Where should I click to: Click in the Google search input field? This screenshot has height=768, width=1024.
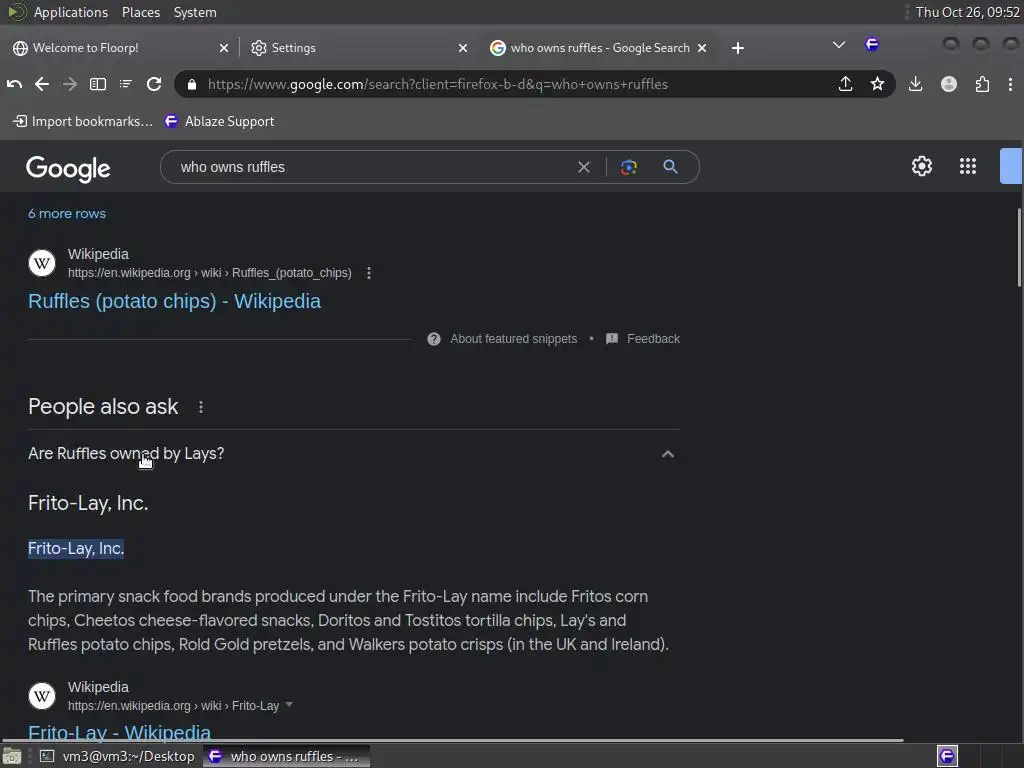click(x=372, y=167)
